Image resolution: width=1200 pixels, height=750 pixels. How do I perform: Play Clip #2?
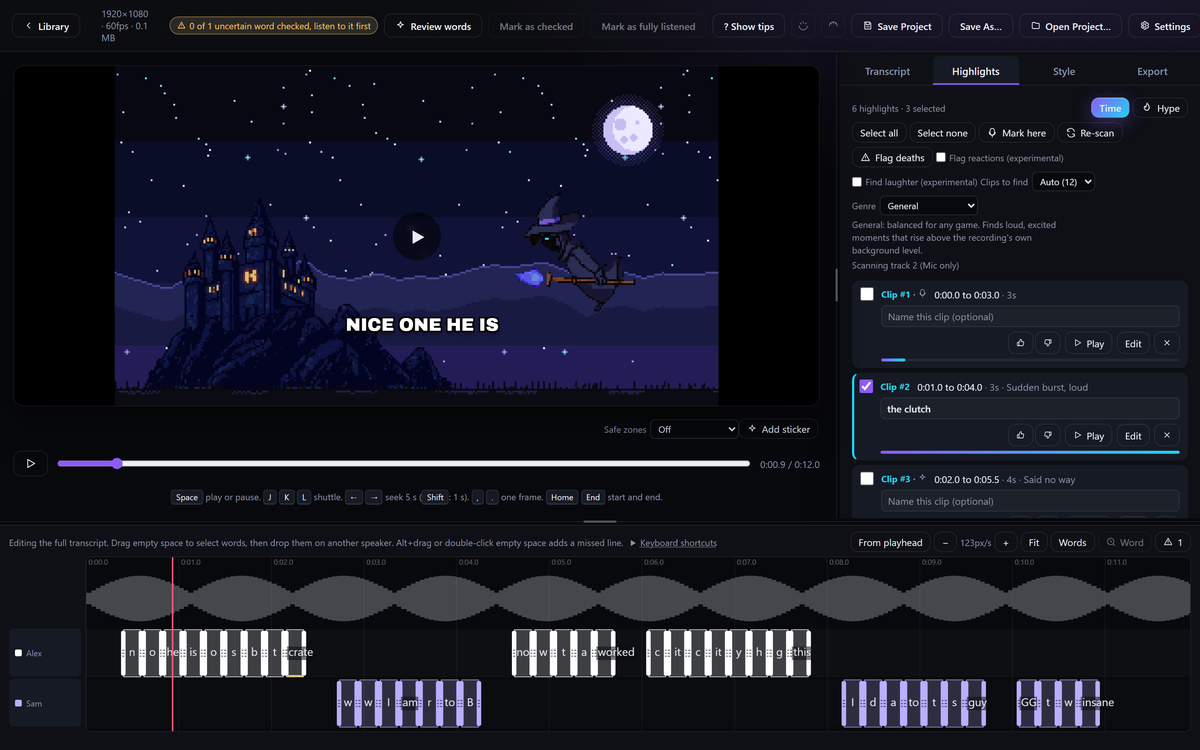pos(1088,435)
